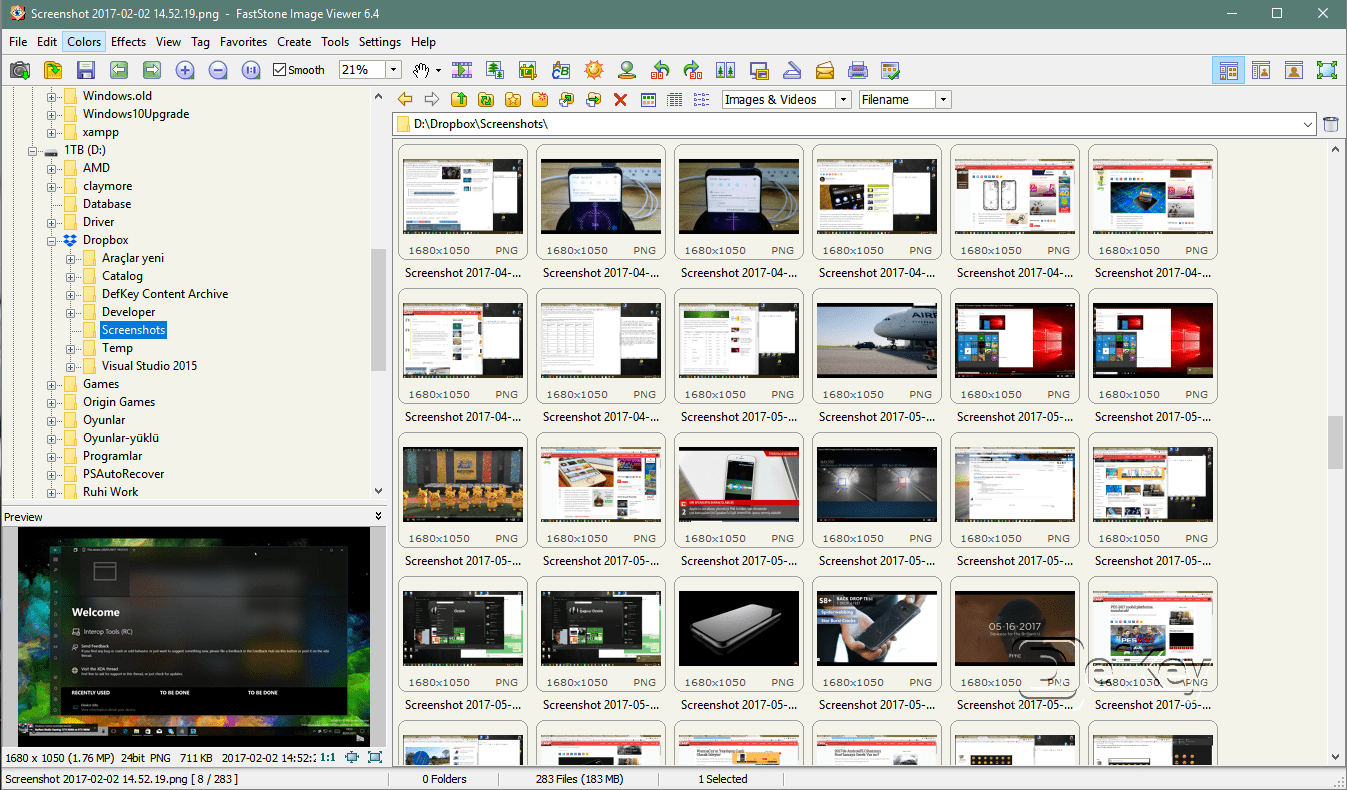Open the Compare Images tool

pos(725,69)
